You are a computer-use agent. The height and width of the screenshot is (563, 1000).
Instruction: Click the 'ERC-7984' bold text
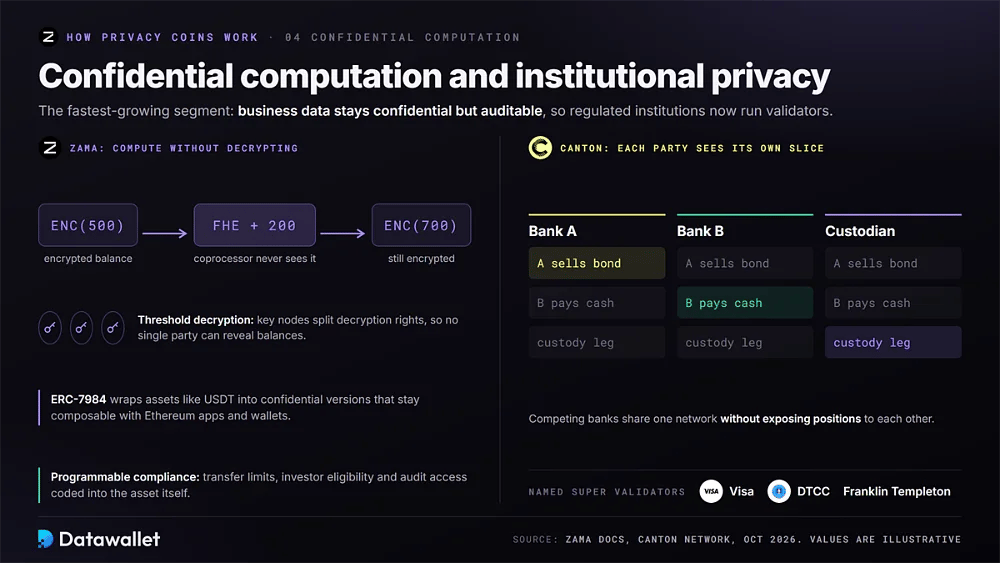[x=78, y=399]
